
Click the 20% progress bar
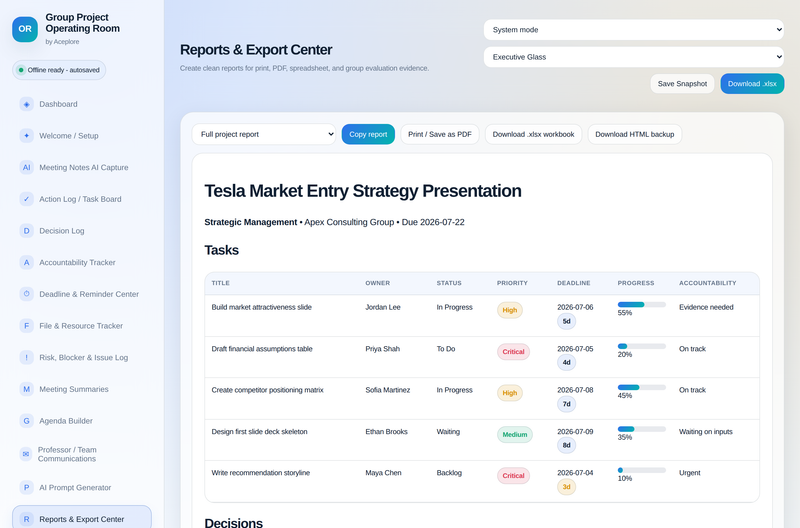click(641, 346)
